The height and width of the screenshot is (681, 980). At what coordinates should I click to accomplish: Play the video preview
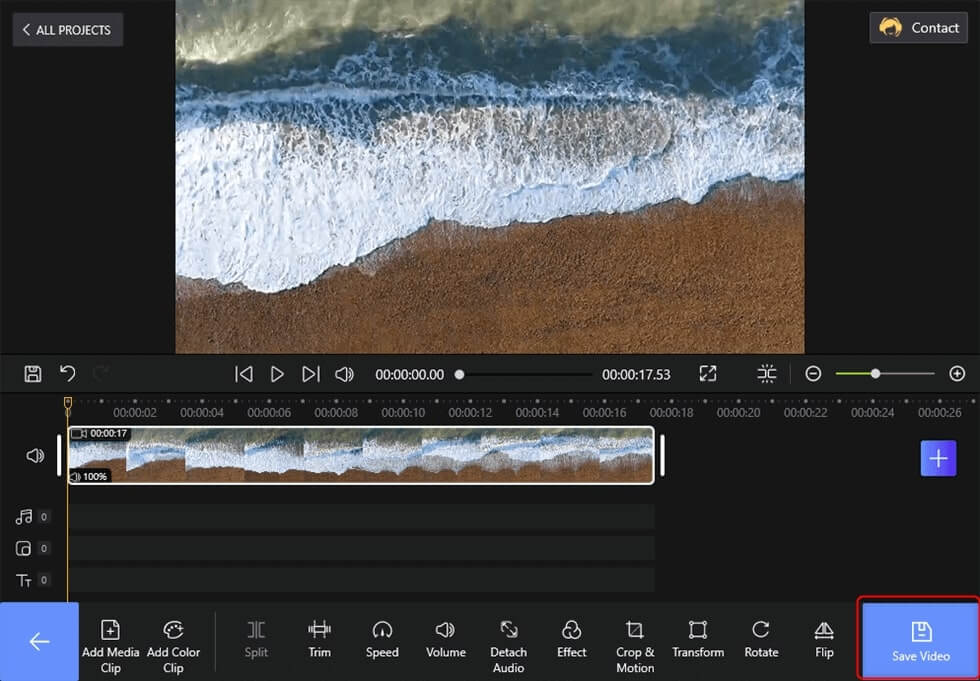(277, 374)
